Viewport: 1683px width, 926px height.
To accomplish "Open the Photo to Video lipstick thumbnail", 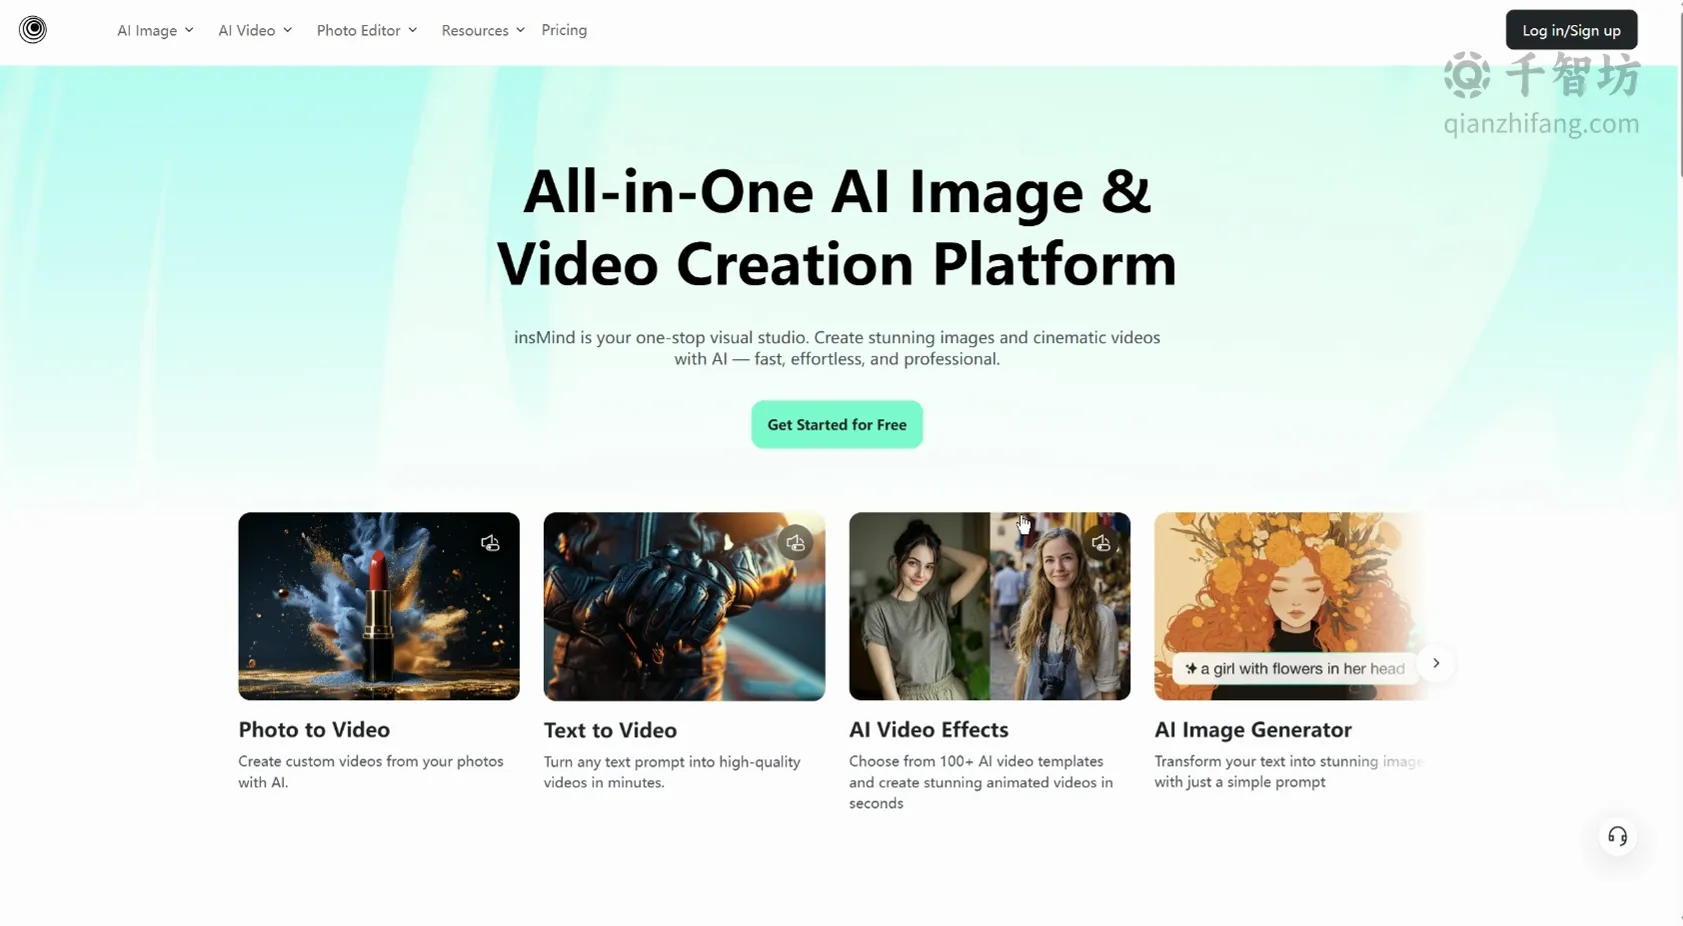I will coord(379,606).
